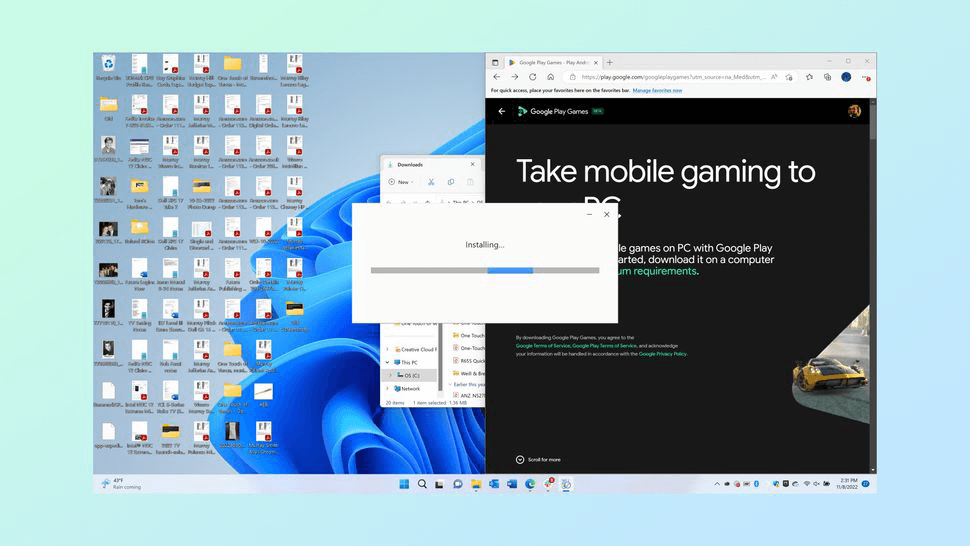
Task: Open the Google Privacy Policy link
Action: click(662, 354)
